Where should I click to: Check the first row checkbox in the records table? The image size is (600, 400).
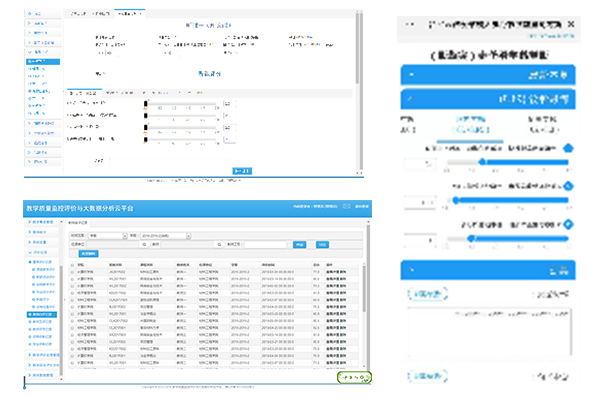[x=71, y=271]
